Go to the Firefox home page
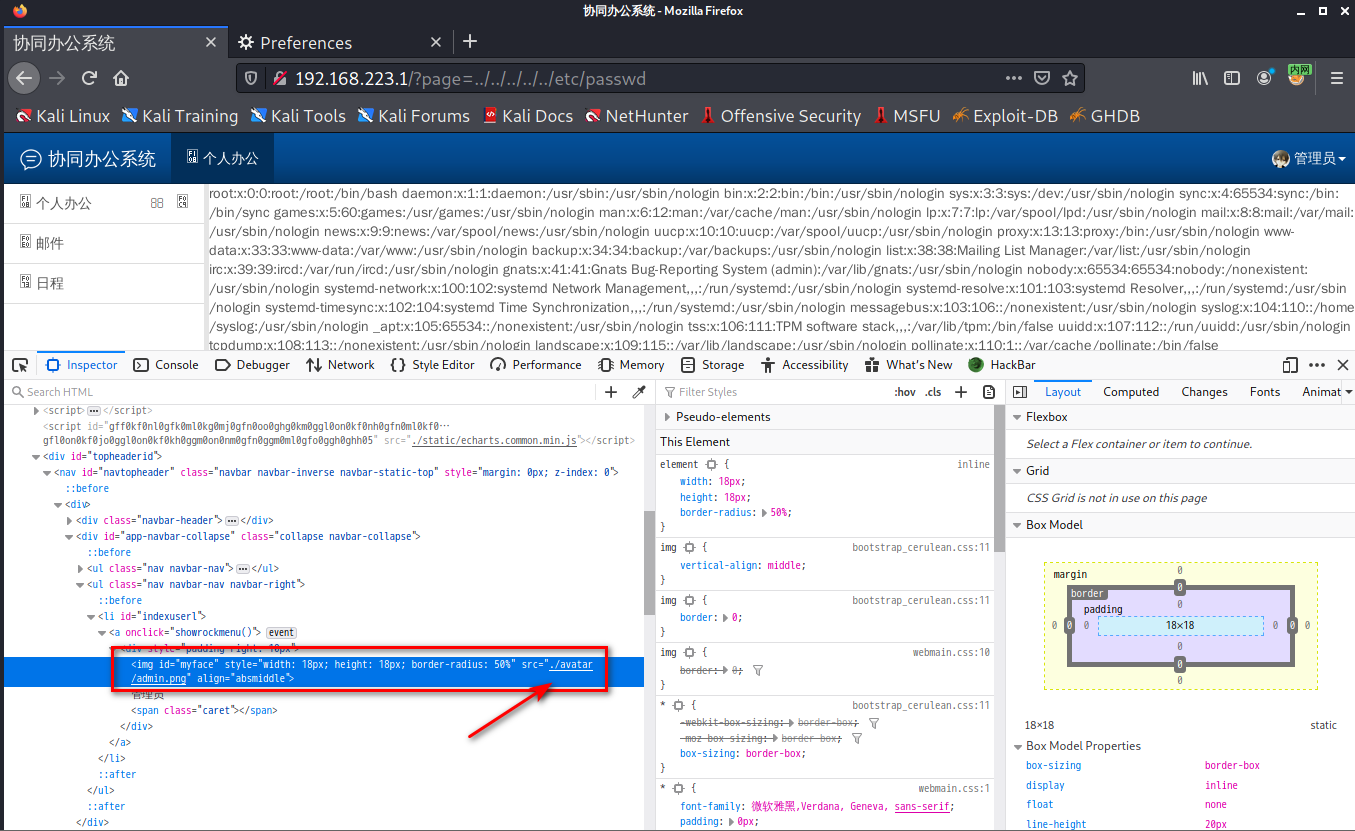This screenshot has width=1355, height=831. pos(121,78)
